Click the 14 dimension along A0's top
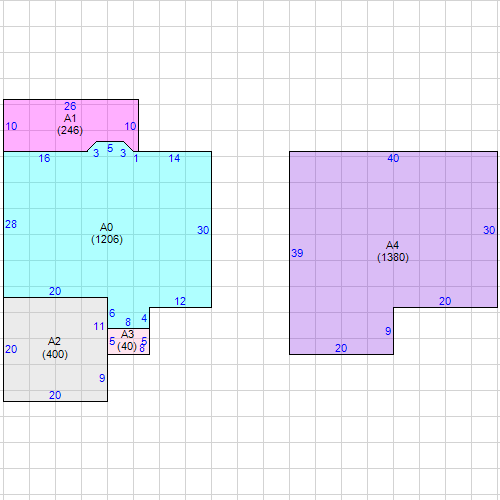Viewport: 500px width, 500px height. click(174, 158)
